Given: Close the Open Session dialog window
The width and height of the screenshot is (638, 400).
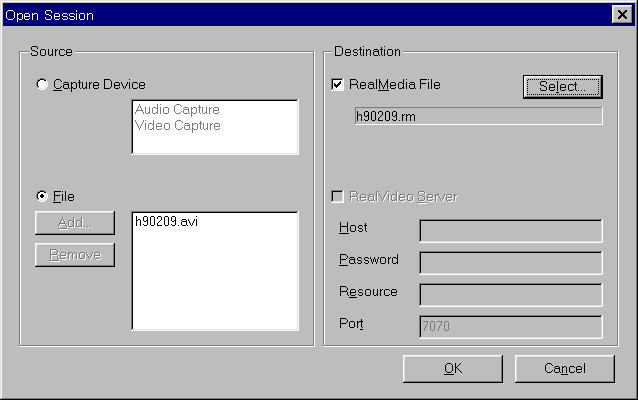Looking at the screenshot, I should (622, 15).
